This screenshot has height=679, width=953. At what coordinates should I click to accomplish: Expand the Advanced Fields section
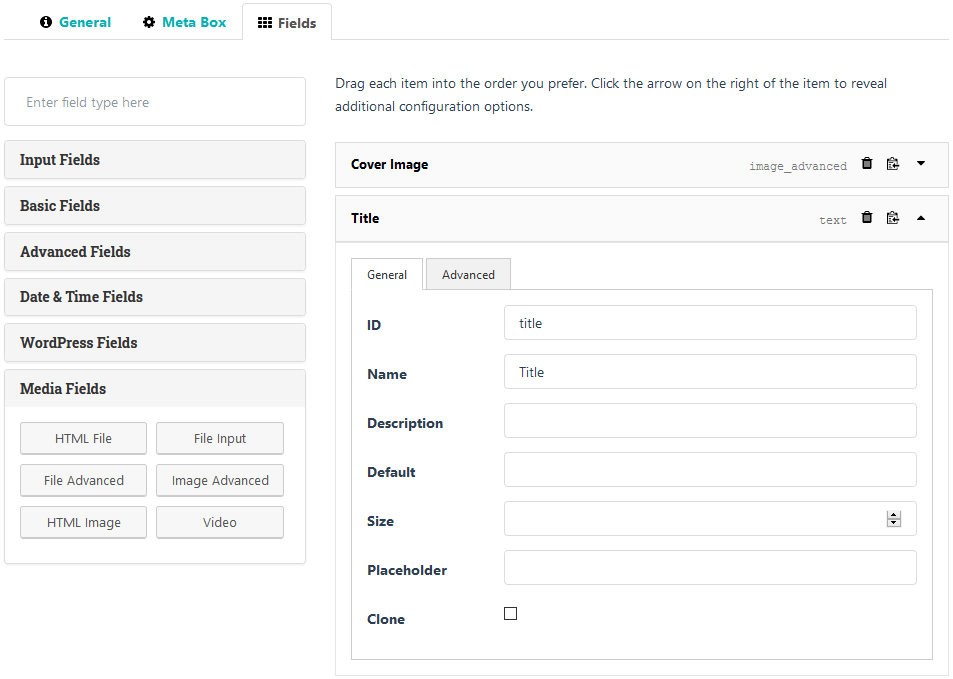tap(155, 252)
